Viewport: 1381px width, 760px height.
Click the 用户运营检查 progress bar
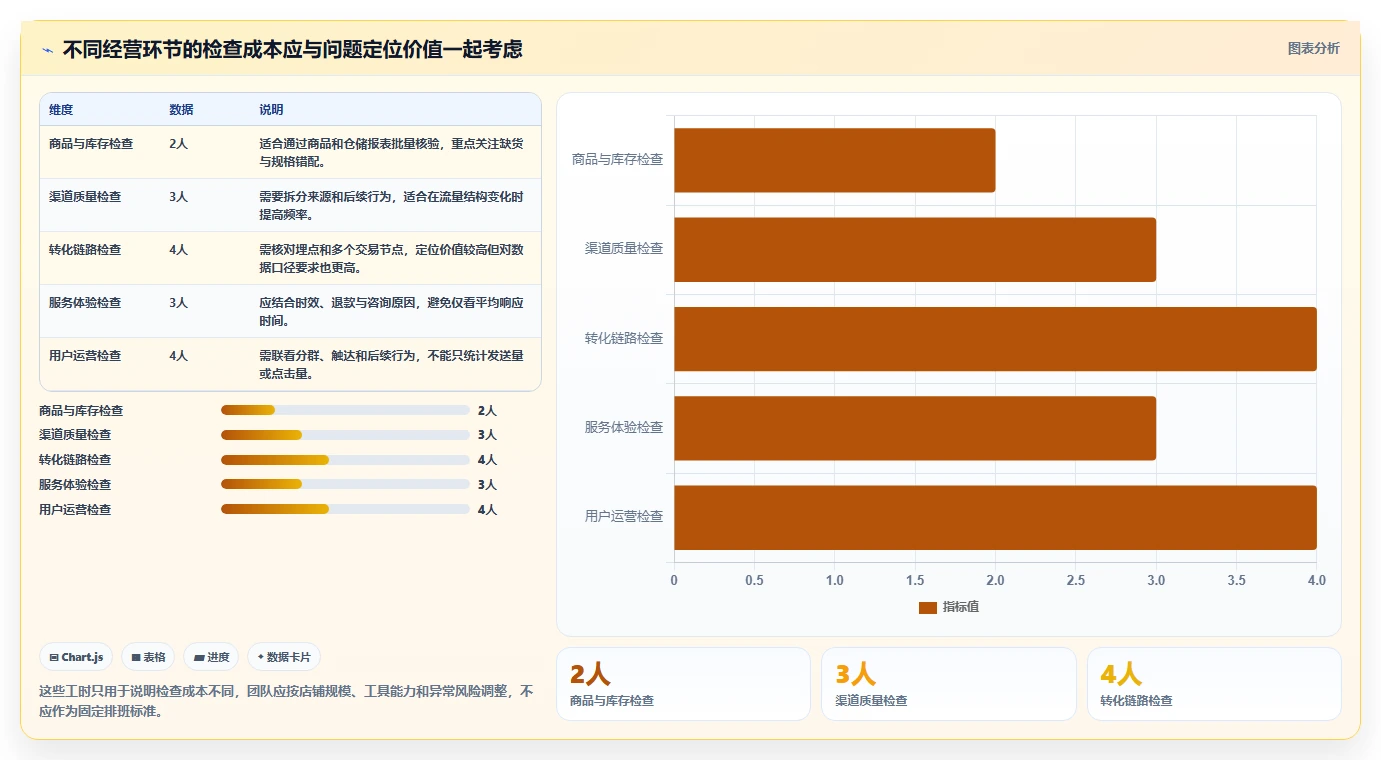345,509
